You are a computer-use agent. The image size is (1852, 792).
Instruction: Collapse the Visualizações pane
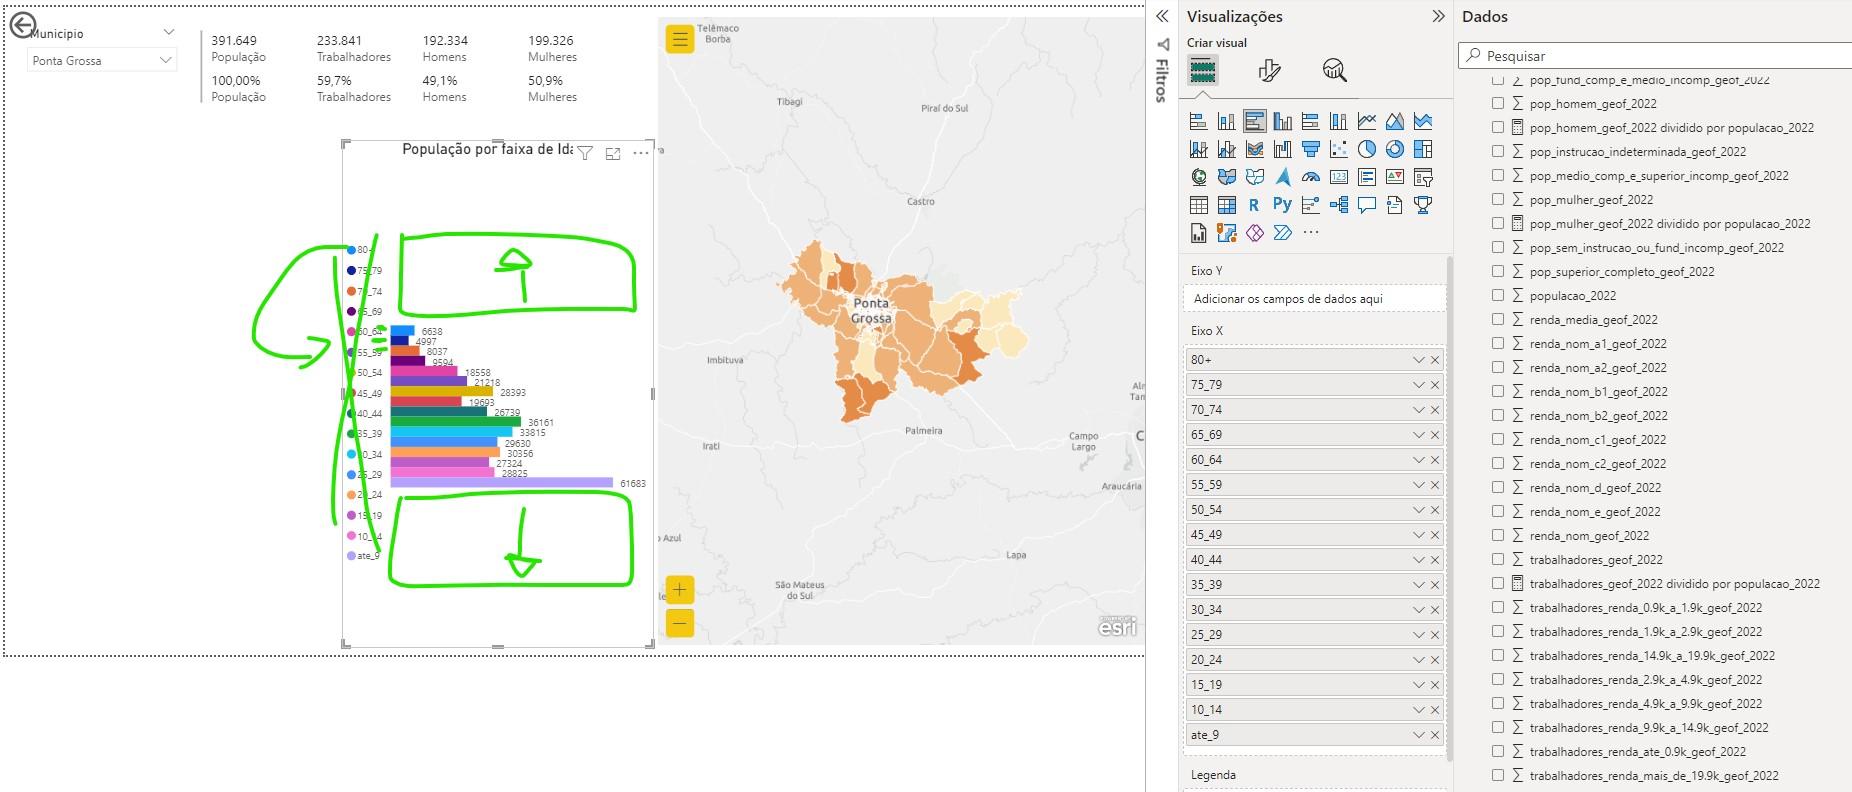pos(1438,16)
